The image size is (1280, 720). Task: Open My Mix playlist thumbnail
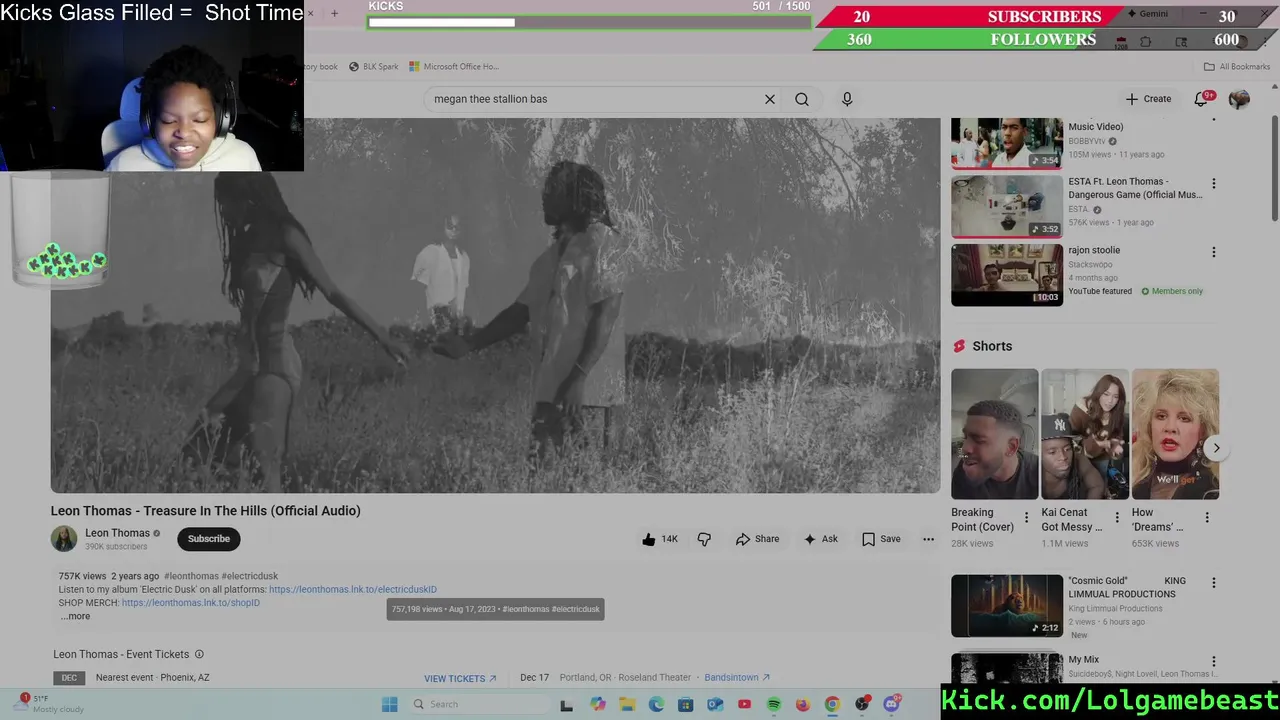pyautogui.click(x=1007, y=668)
